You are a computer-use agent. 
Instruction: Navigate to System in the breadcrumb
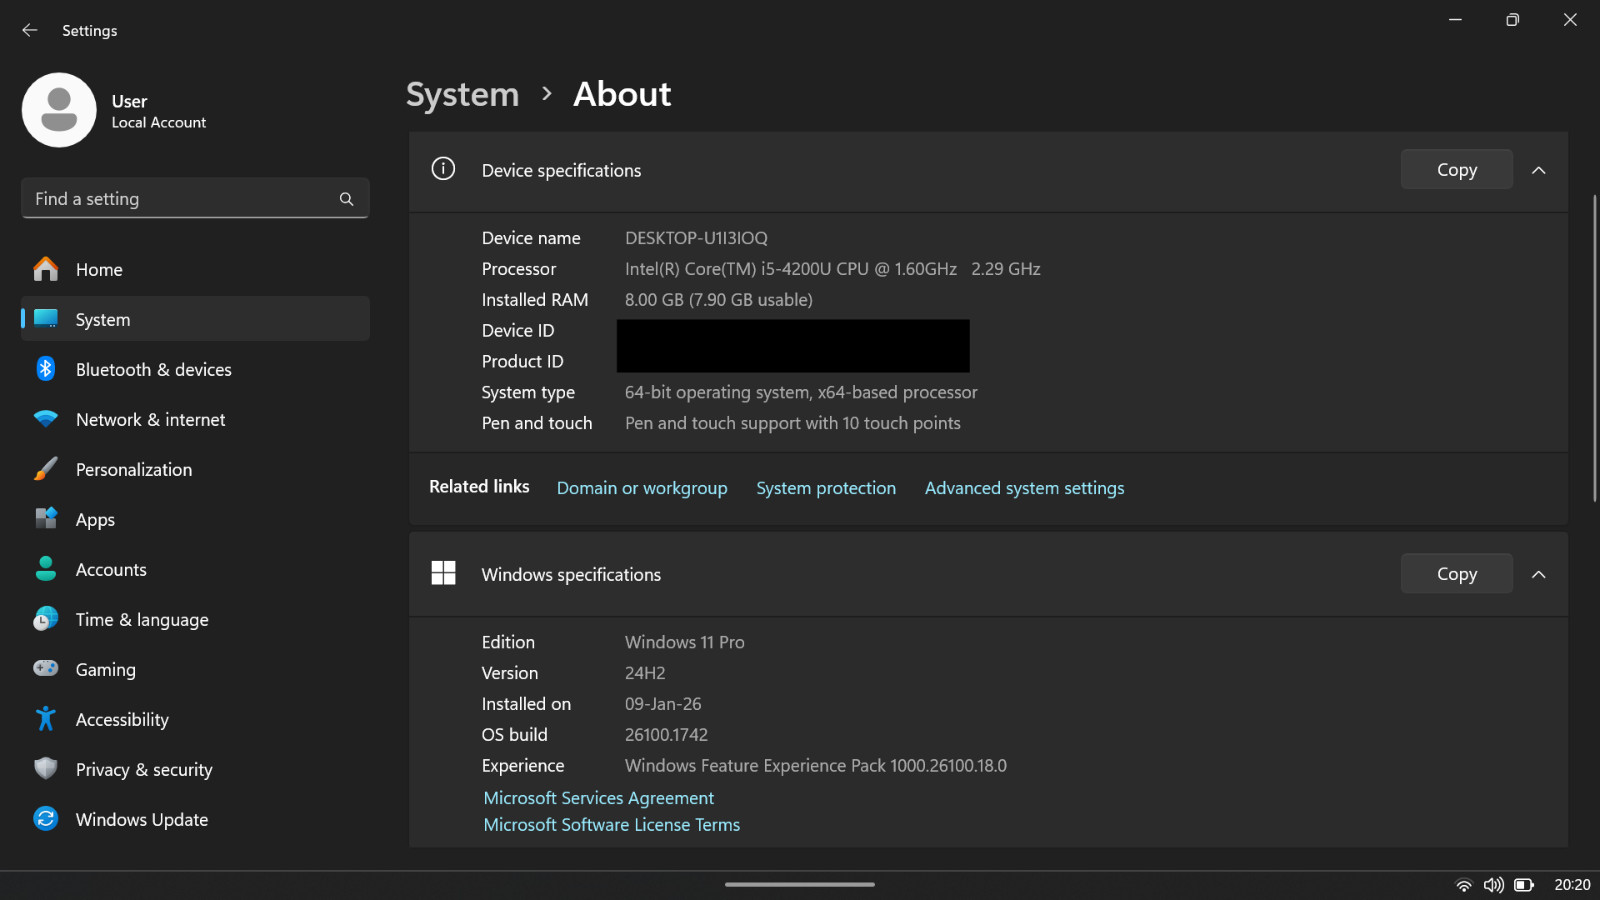[462, 94]
